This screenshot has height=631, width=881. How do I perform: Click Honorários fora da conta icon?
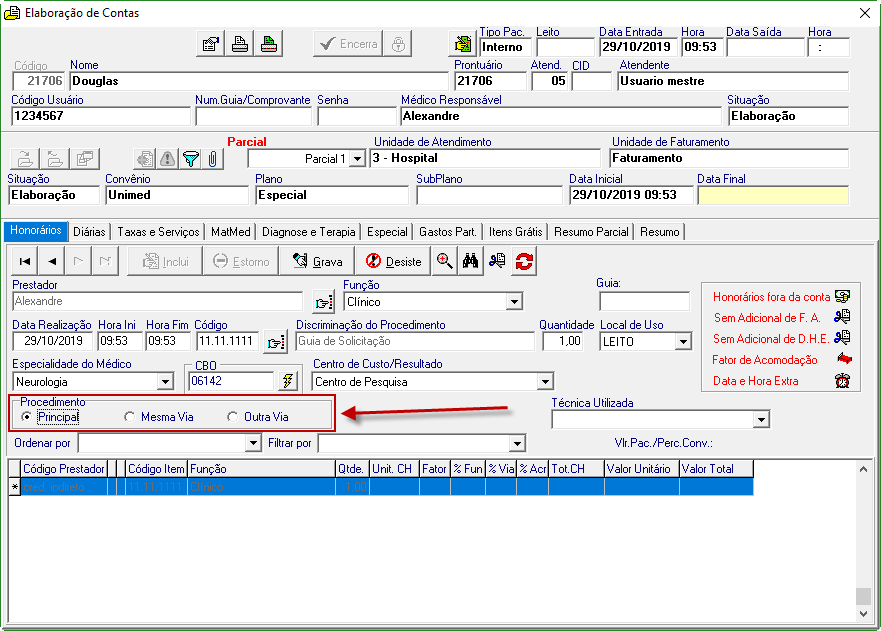[842, 296]
